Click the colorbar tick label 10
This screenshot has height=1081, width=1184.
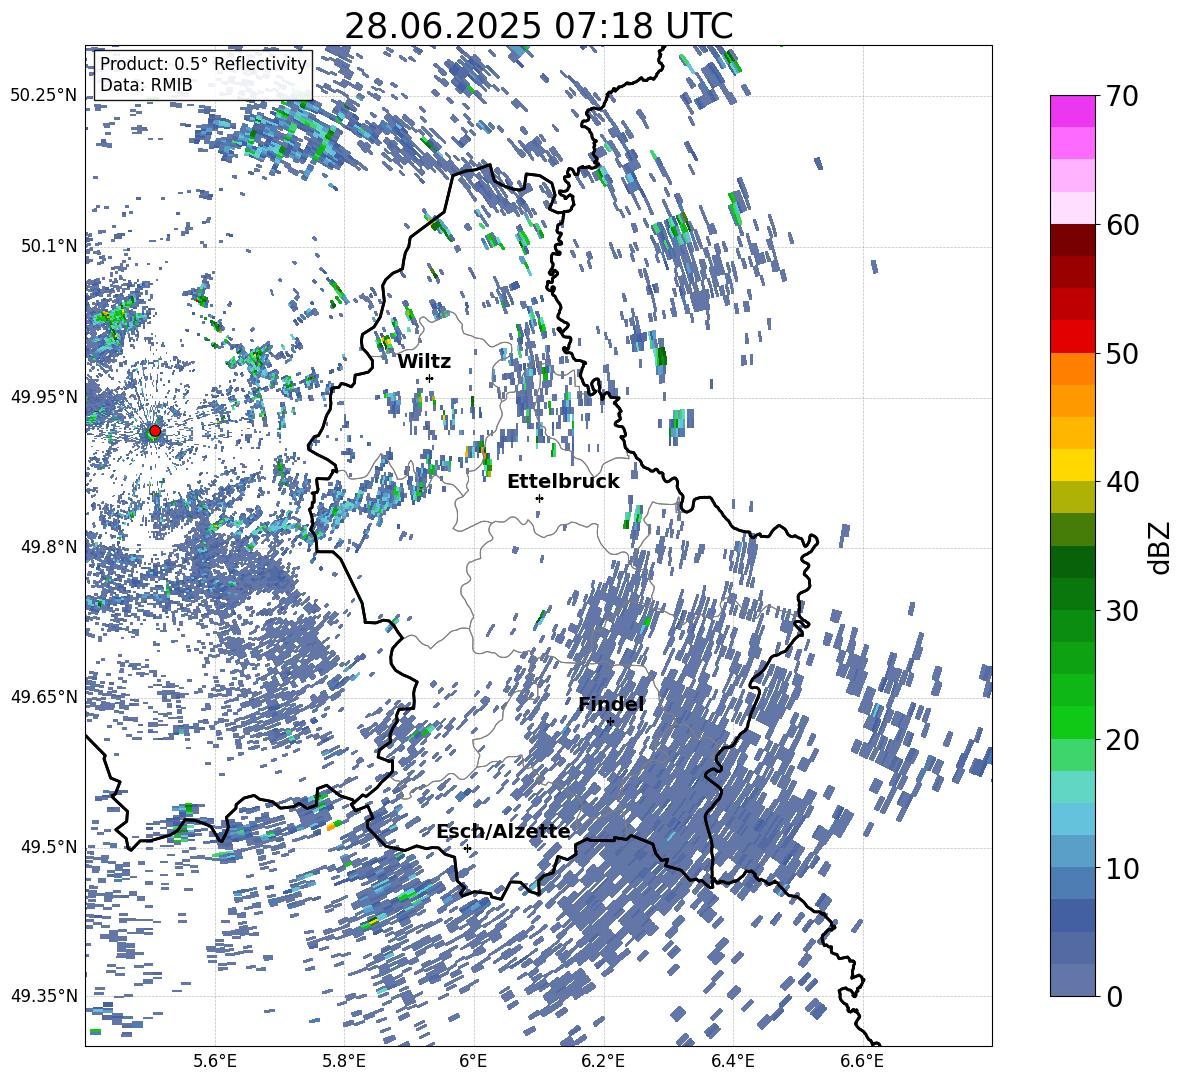click(1123, 868)
